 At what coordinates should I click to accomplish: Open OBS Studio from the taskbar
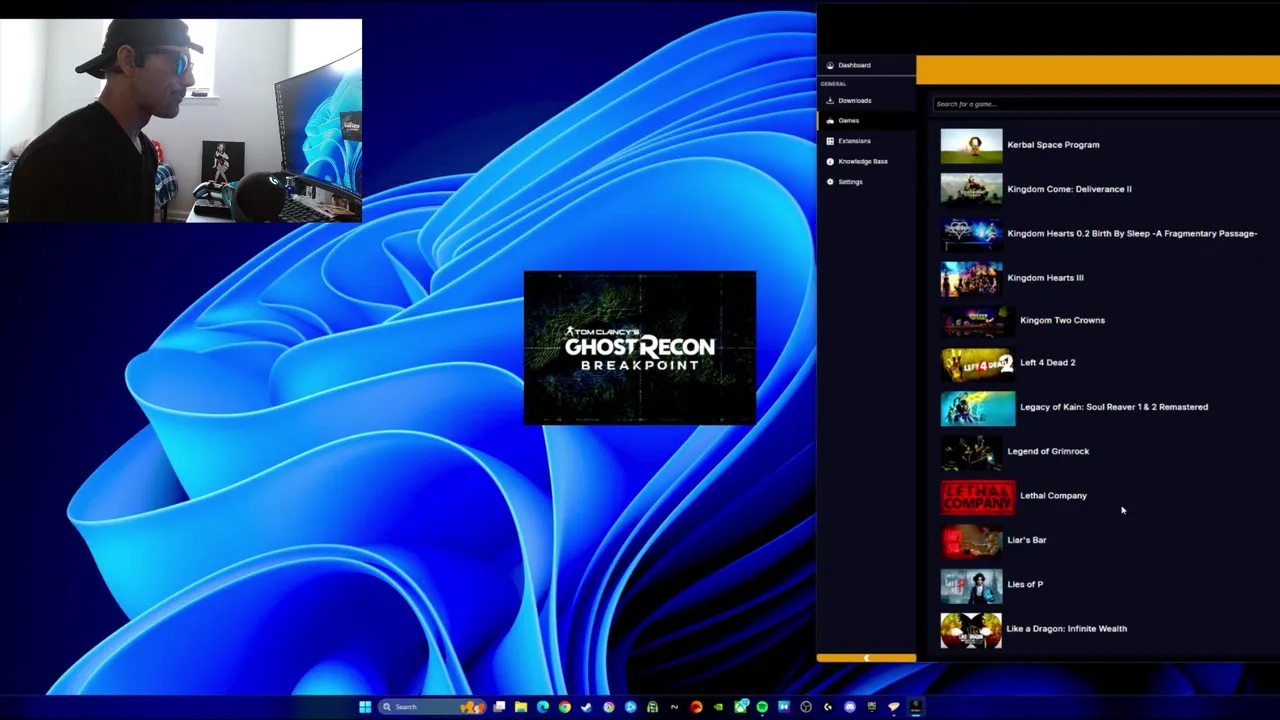pyautogui.click(x=806, y=707)
